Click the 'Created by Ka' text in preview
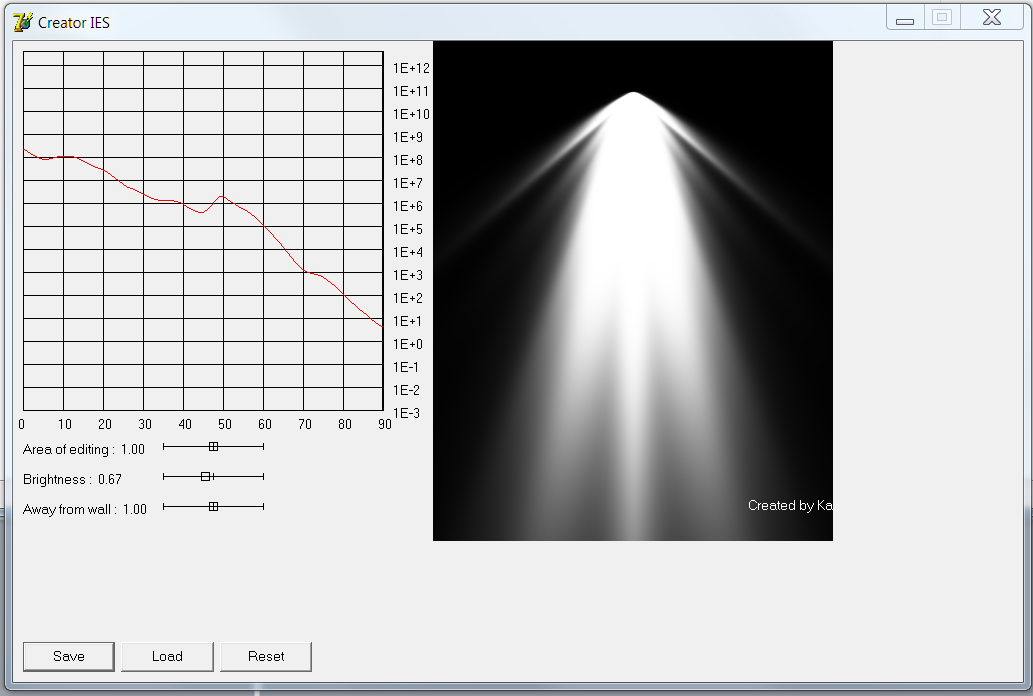Image resolution: width=1033 pixels, height=696 pixels. coord(790,506)
